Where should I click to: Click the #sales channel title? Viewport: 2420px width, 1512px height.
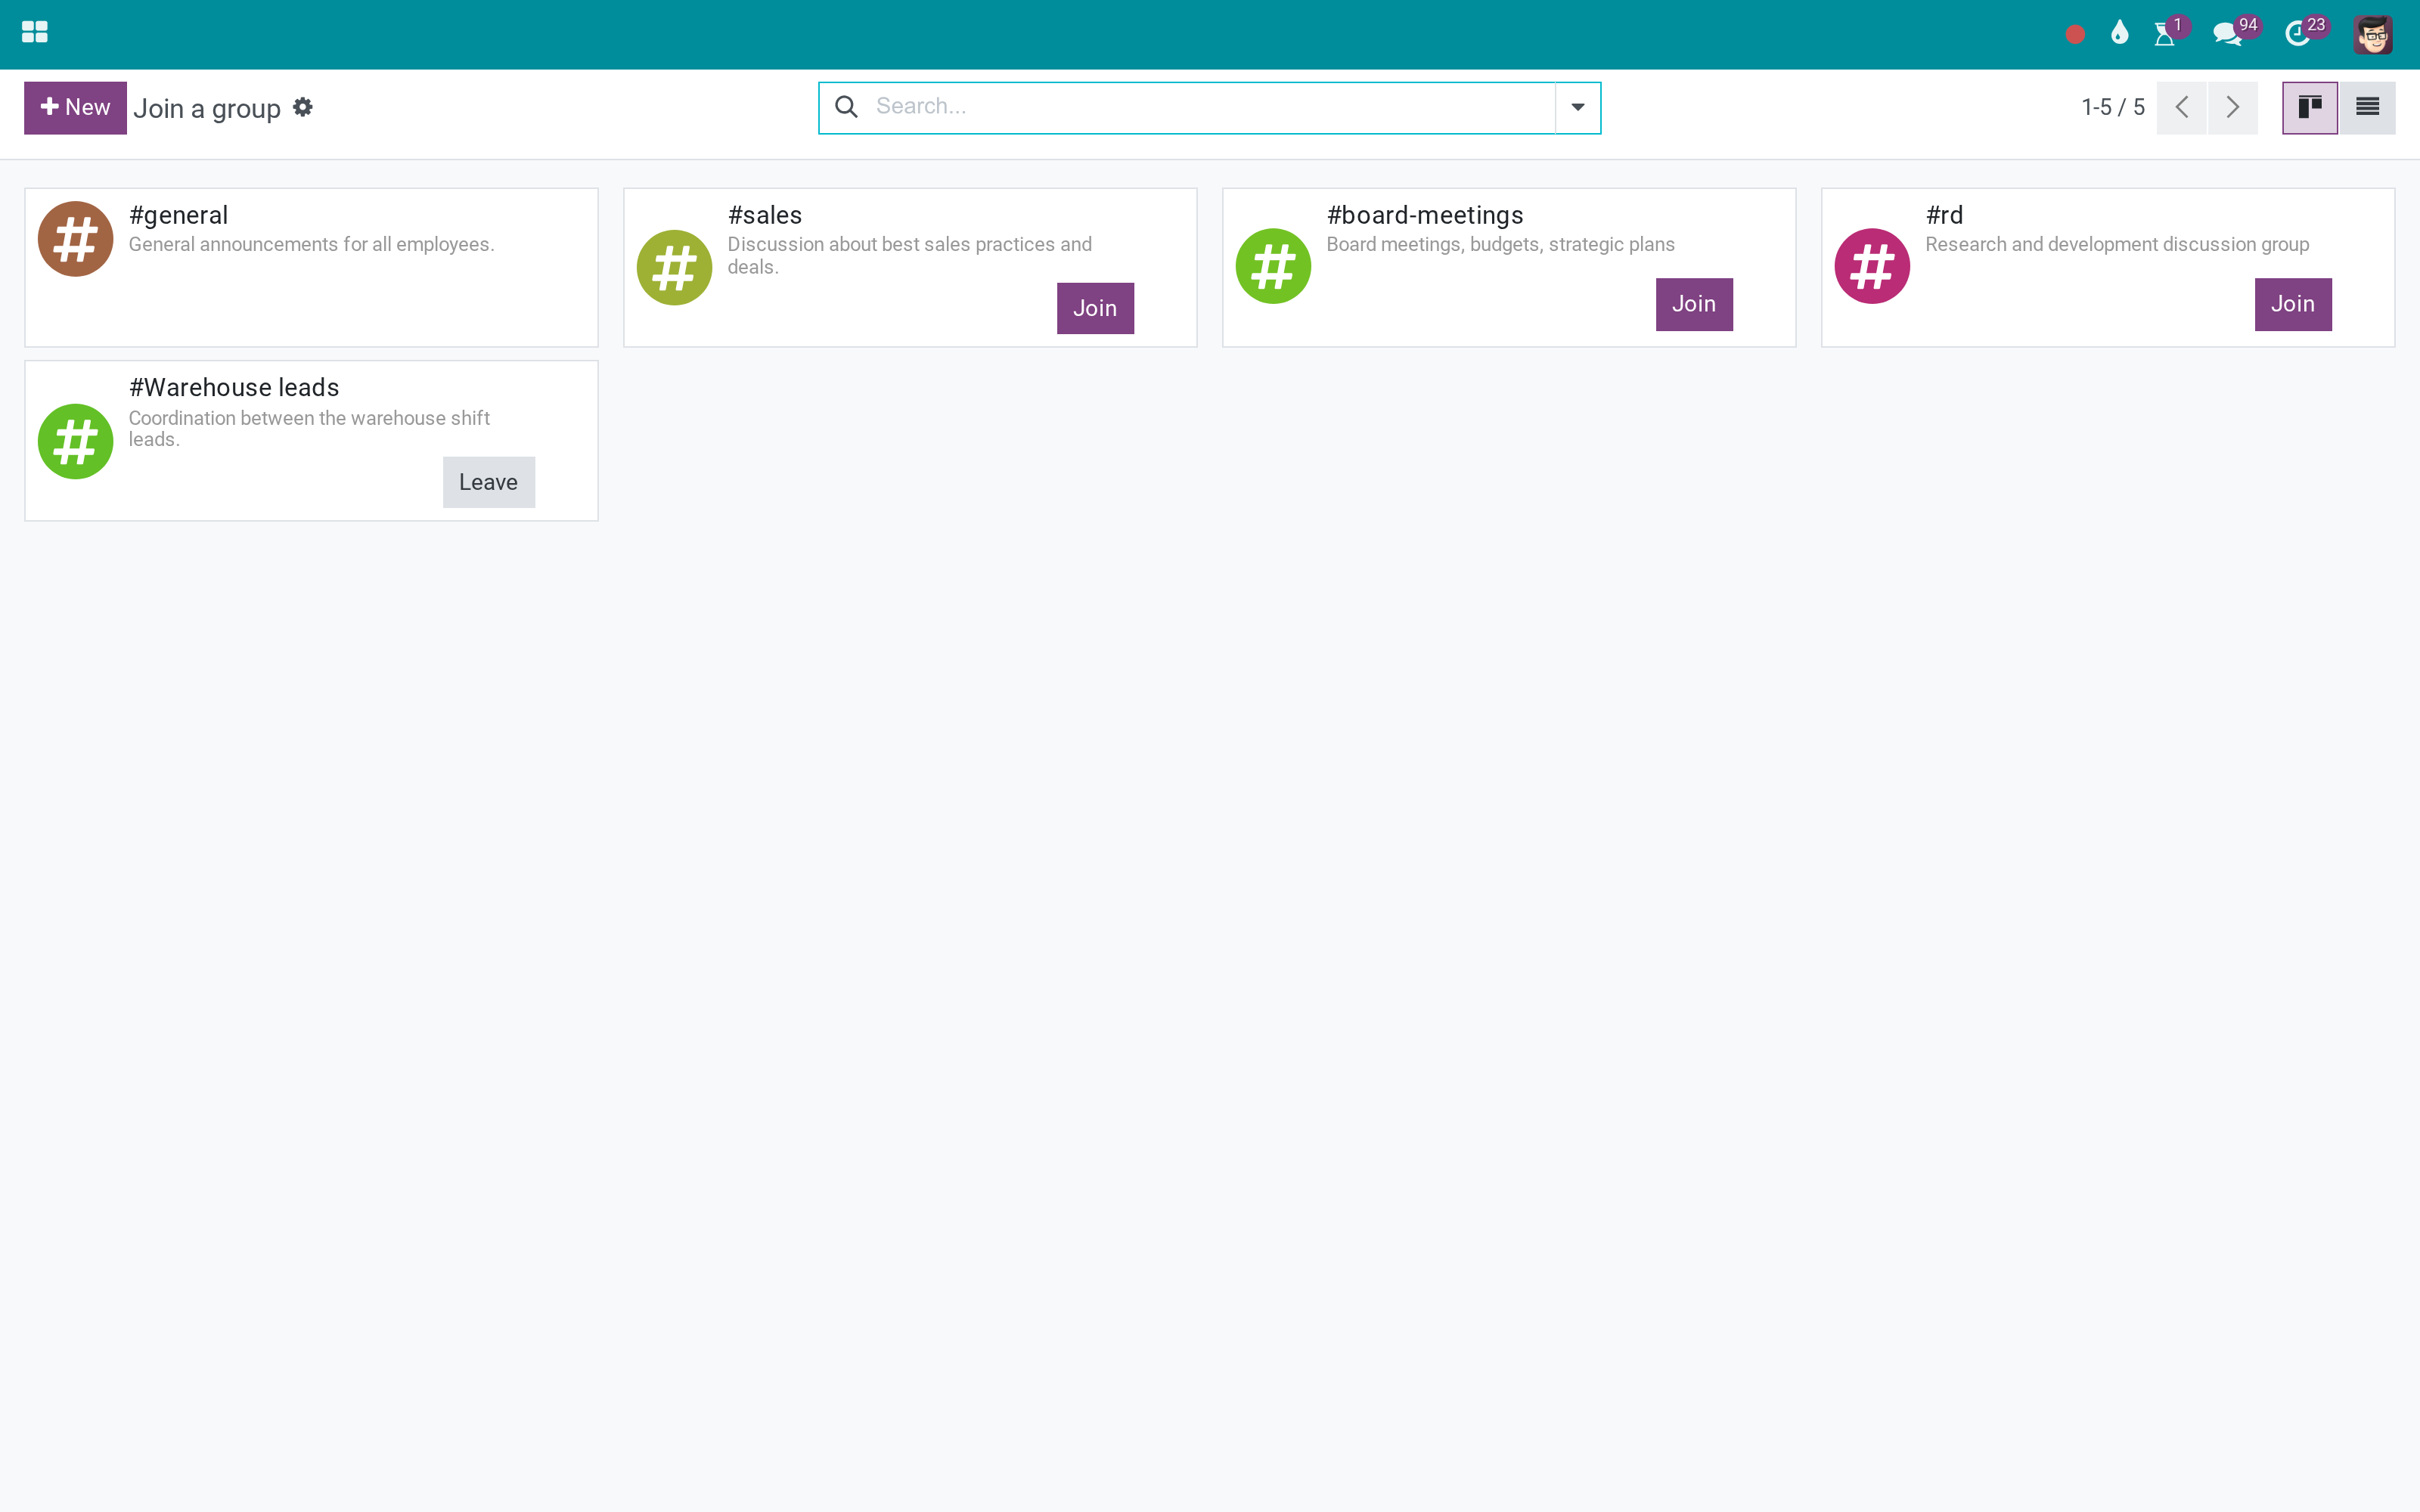(765, 215)
